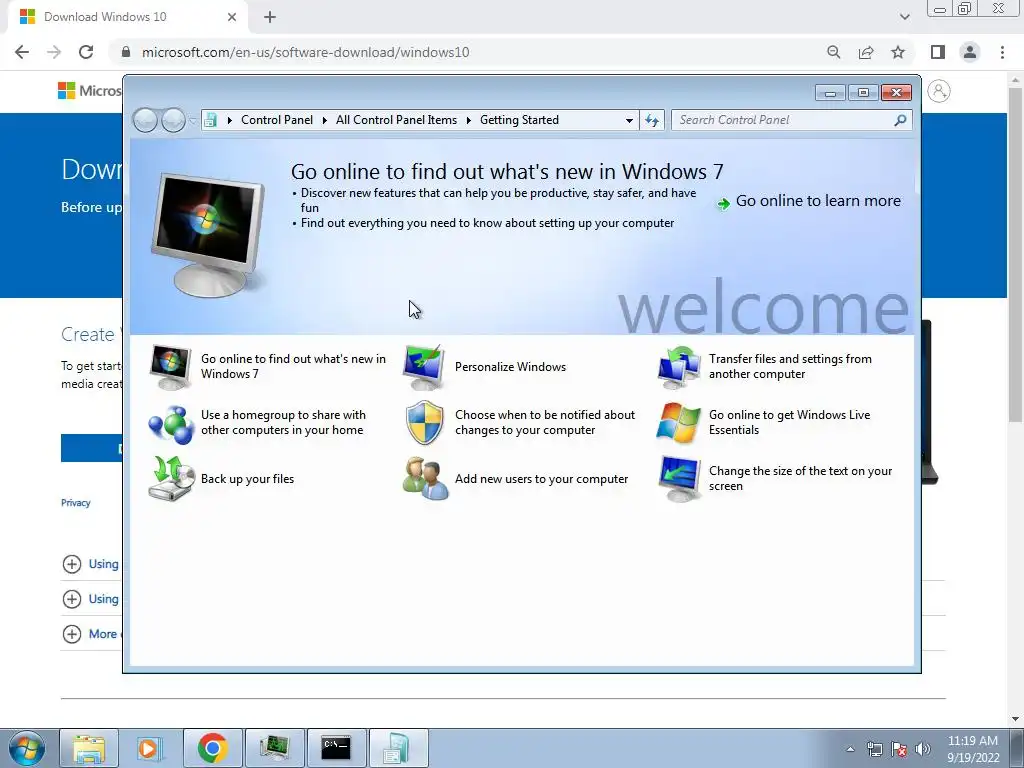
Task: Expand the arrow after All Control Panel Items
Action: (x=468, y=120)
